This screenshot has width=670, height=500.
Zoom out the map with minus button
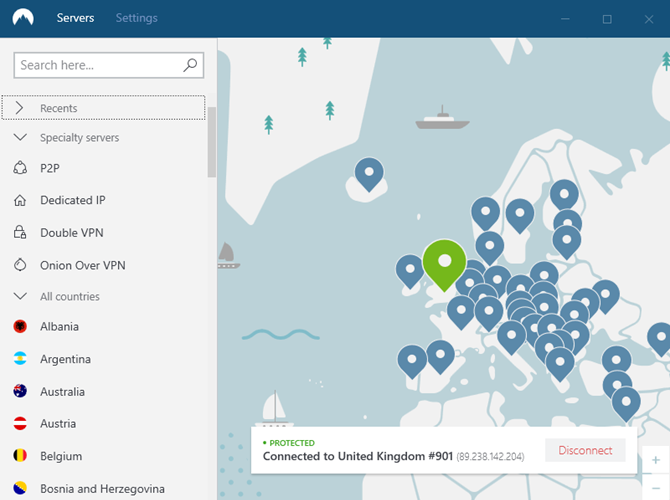[x=655, y=487]
